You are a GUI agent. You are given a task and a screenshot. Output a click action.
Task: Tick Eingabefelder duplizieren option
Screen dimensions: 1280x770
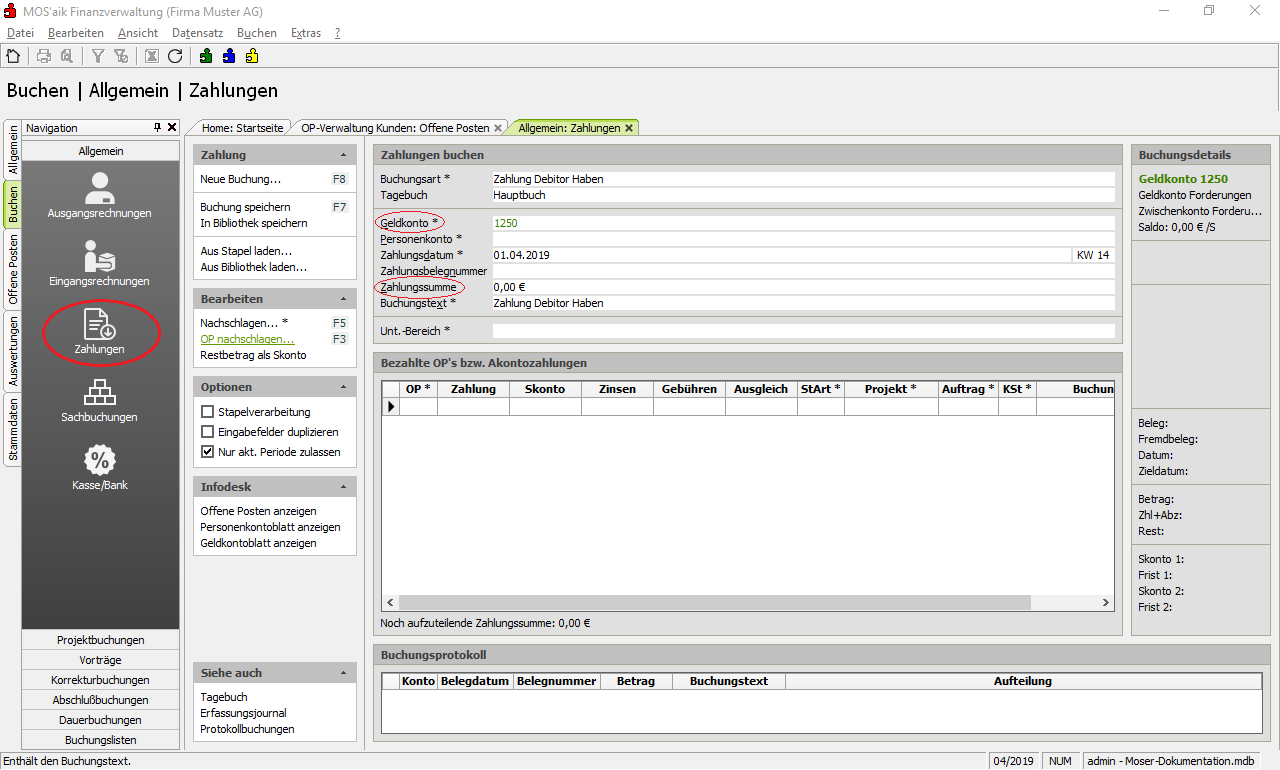208,432
